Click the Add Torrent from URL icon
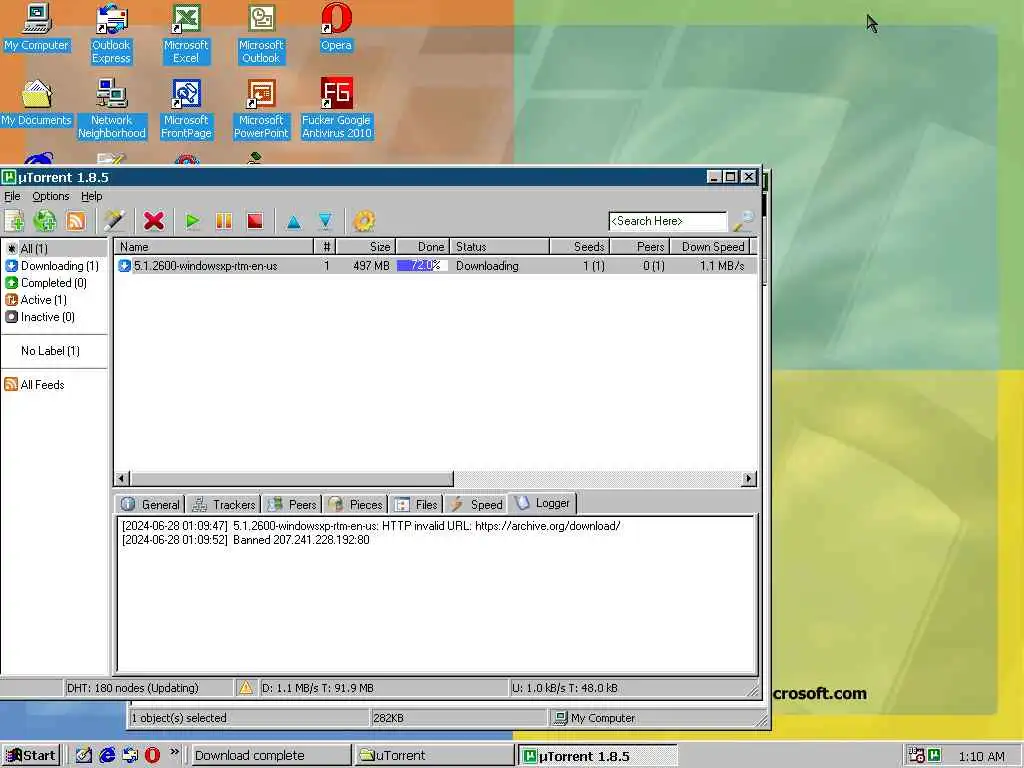 [x=45, y=221]
